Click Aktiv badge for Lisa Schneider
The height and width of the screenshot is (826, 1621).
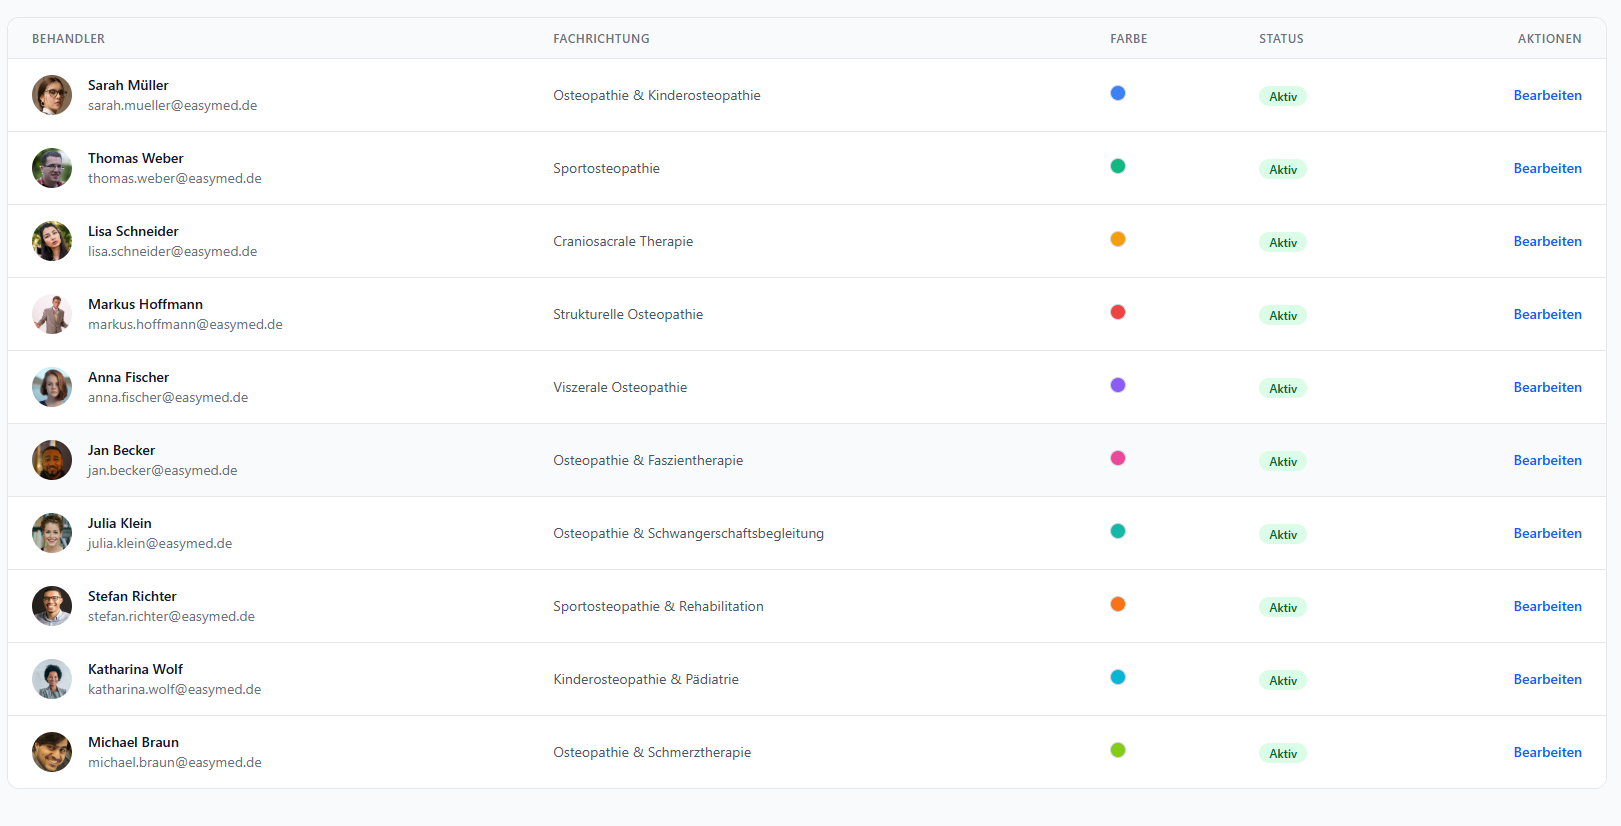(x=1283, y=242)
